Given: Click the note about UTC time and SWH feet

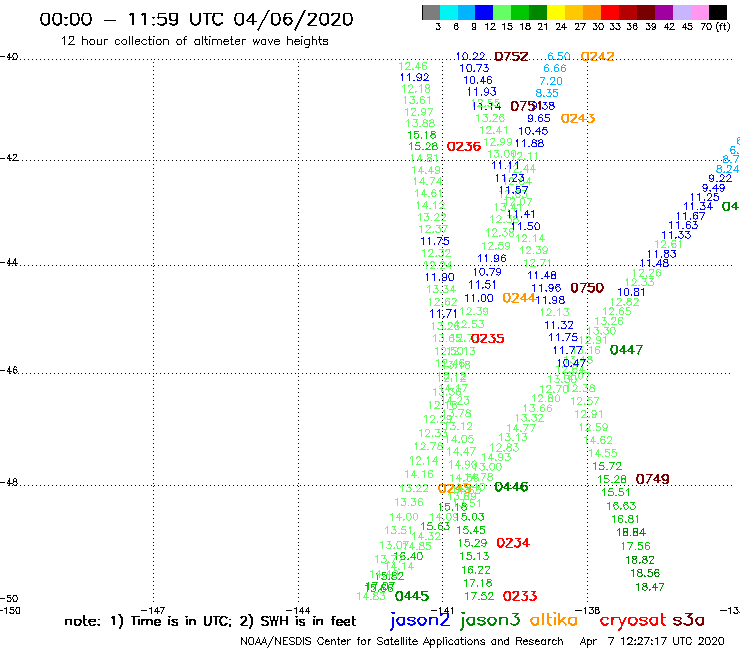Looking at the screenshot, I should pos(210,621).
